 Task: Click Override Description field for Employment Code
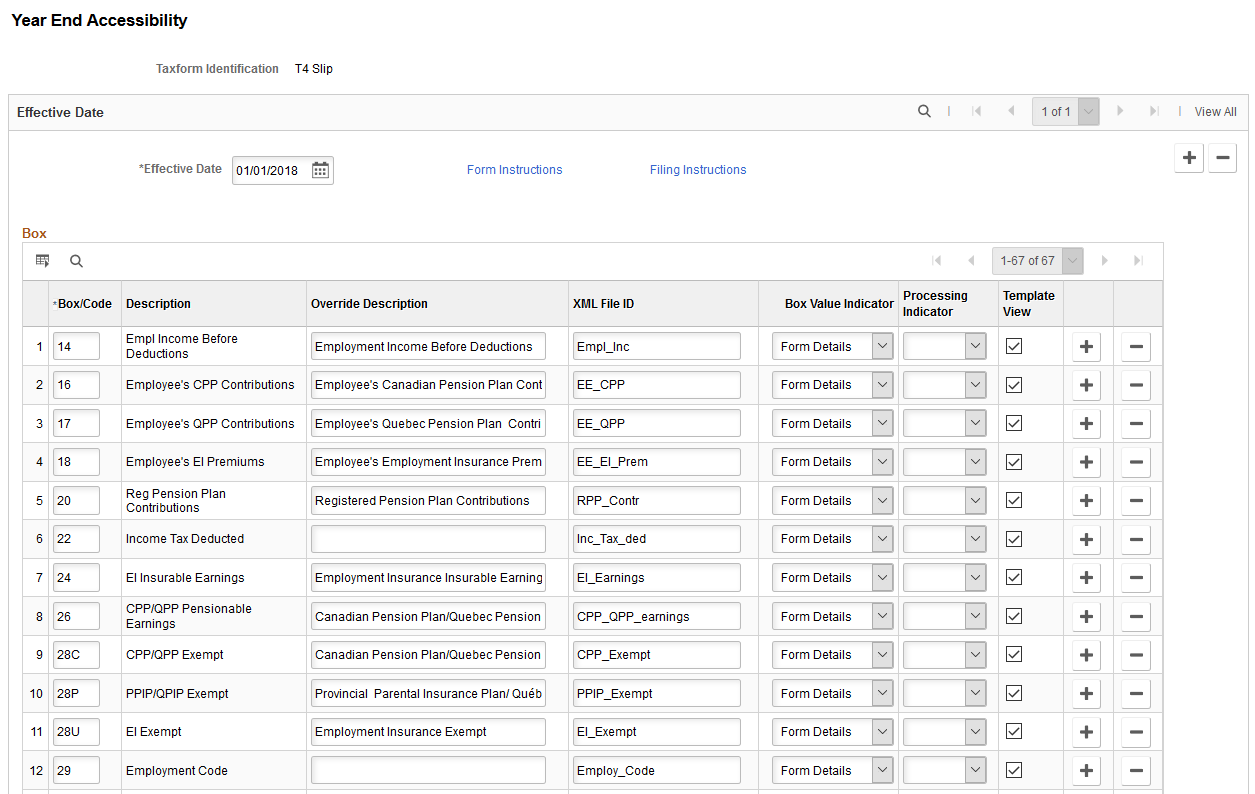(x=428, y=771)
